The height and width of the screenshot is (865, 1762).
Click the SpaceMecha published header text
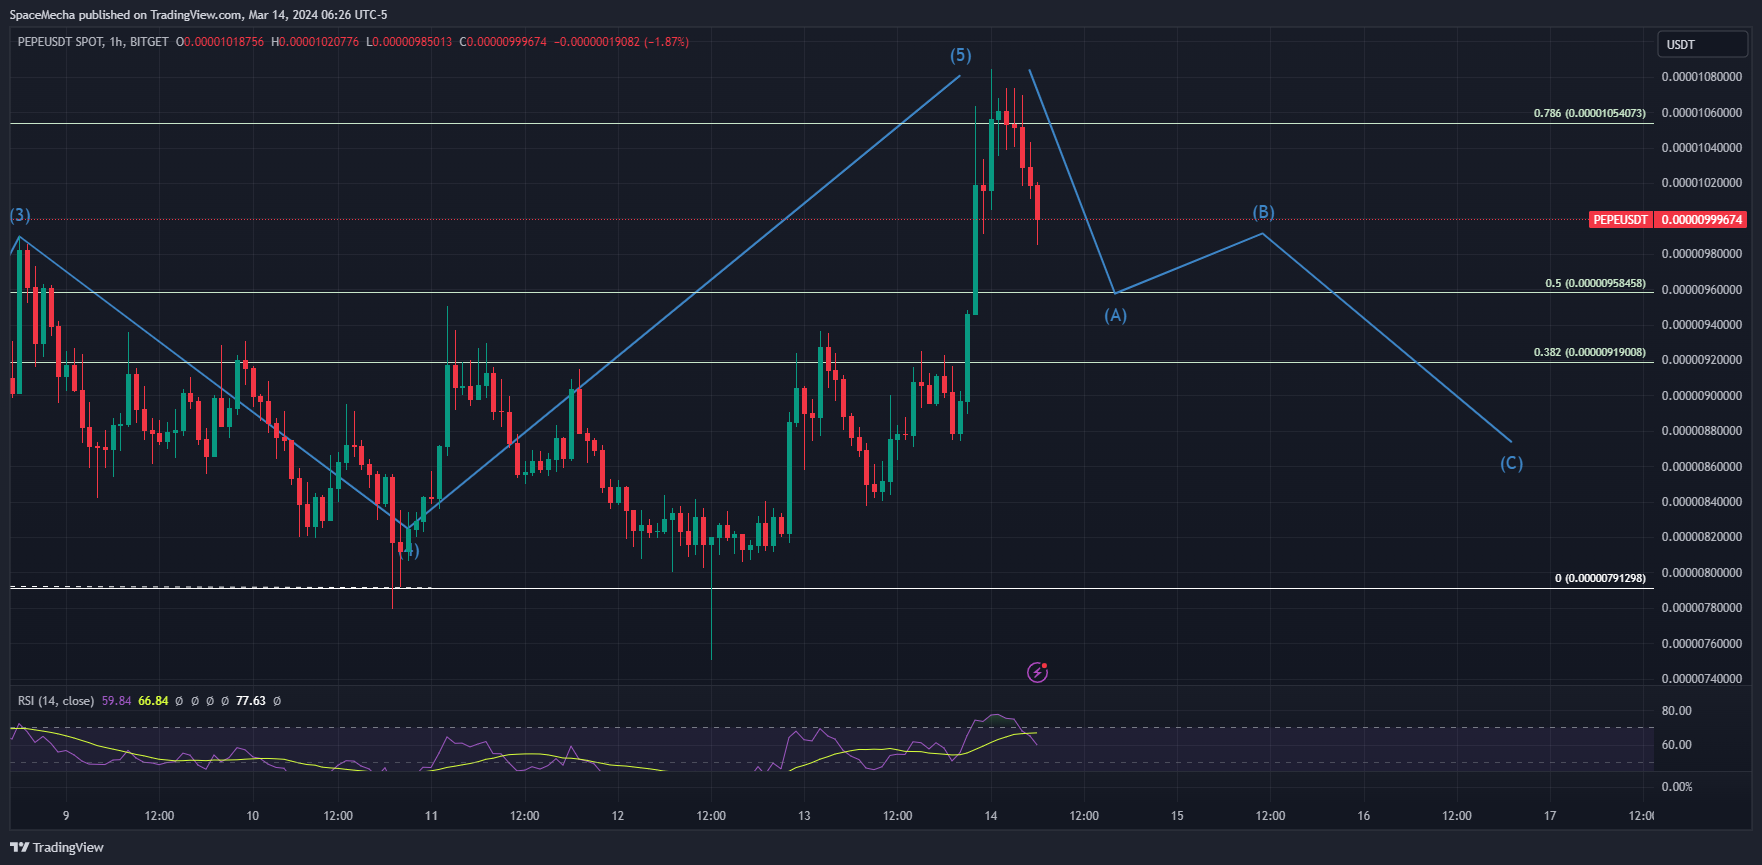198,15
